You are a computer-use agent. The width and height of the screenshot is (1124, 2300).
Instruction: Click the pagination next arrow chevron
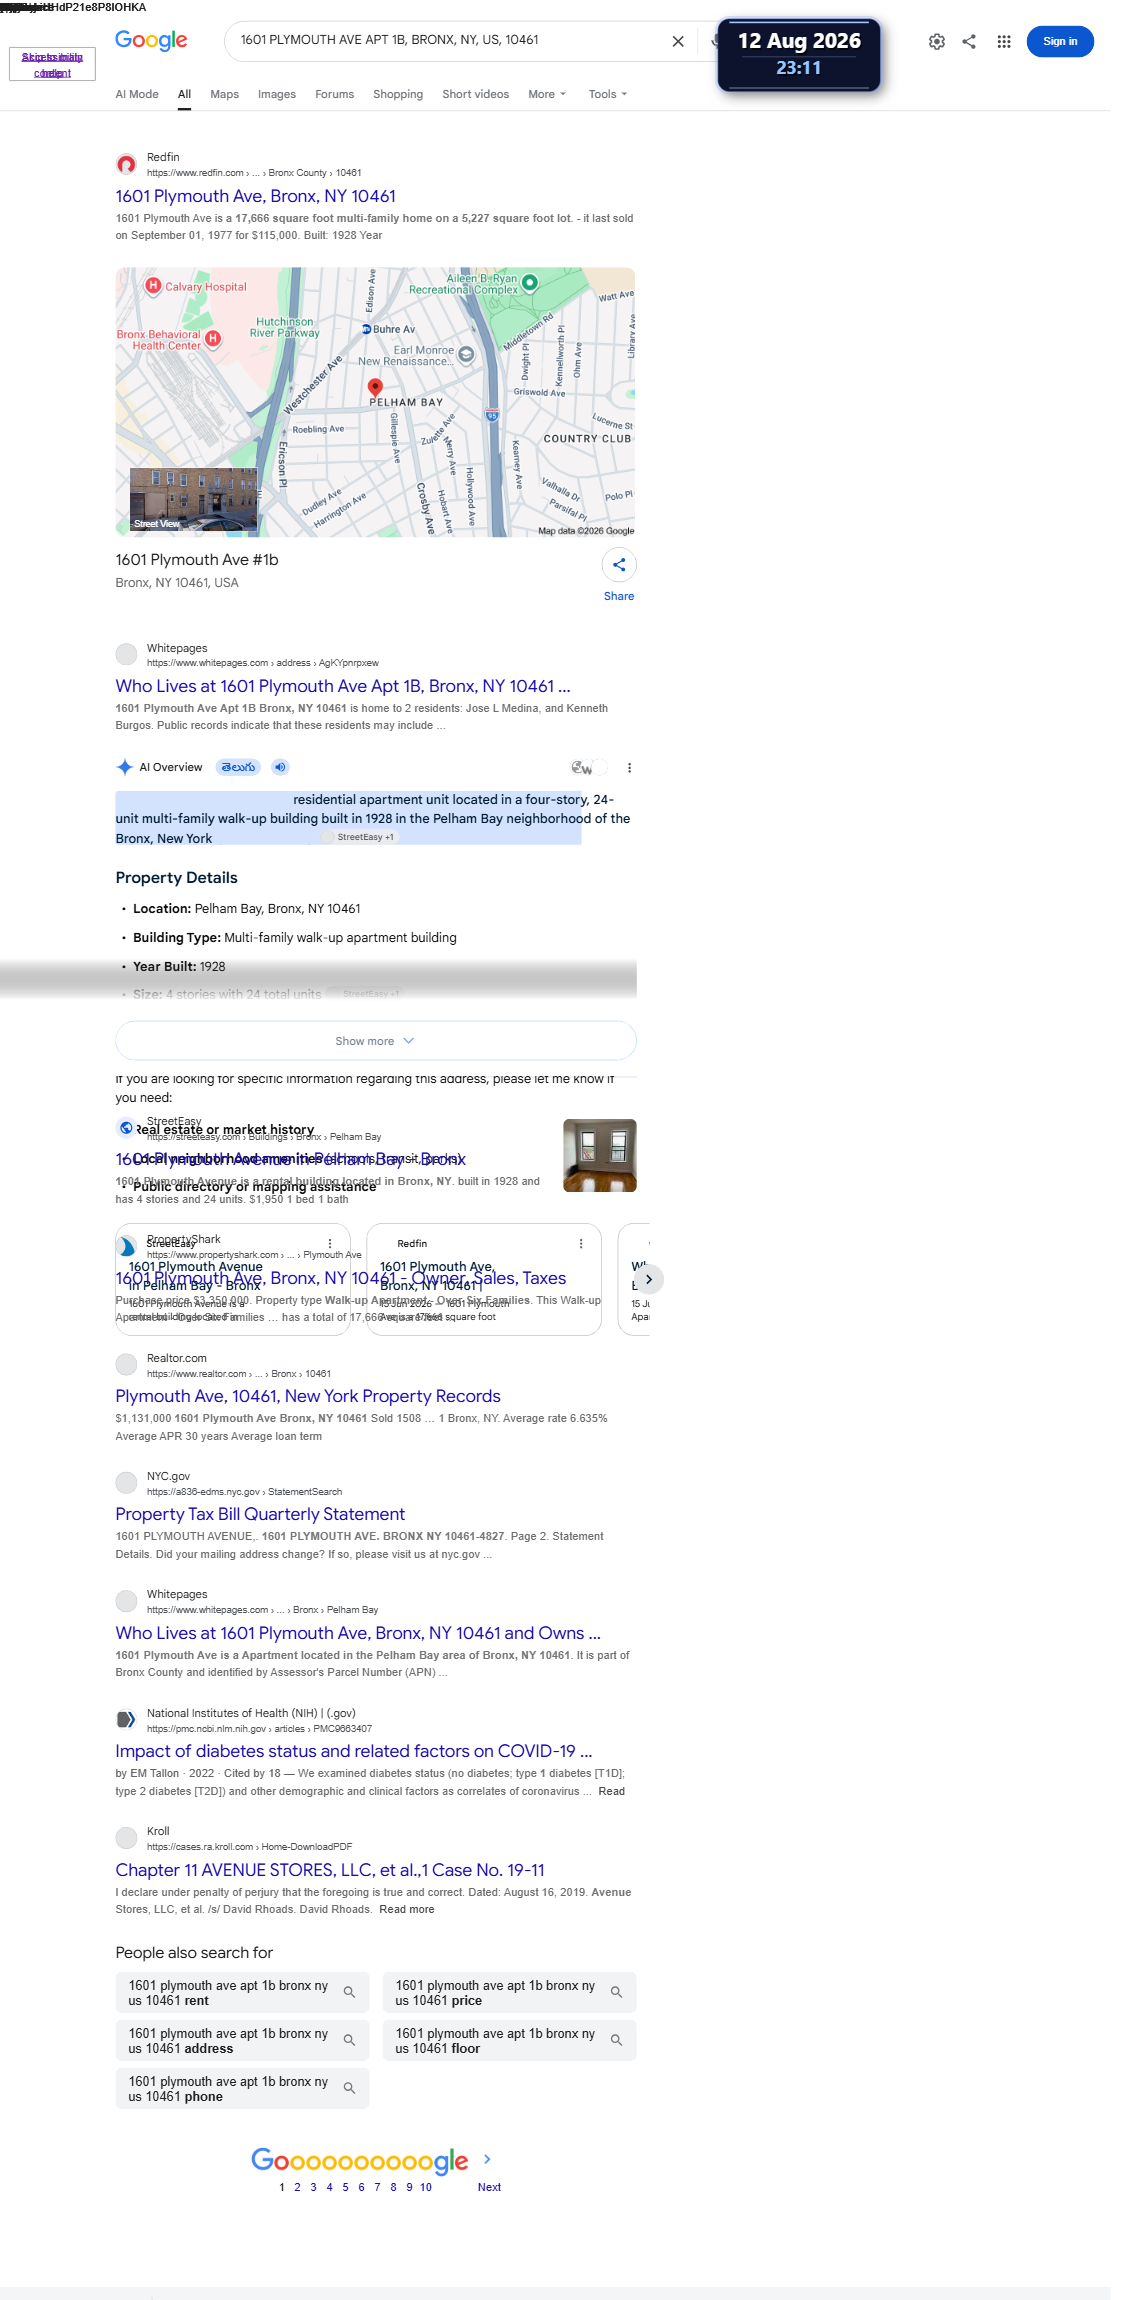pyautogui.click(x=487, y=2159)
